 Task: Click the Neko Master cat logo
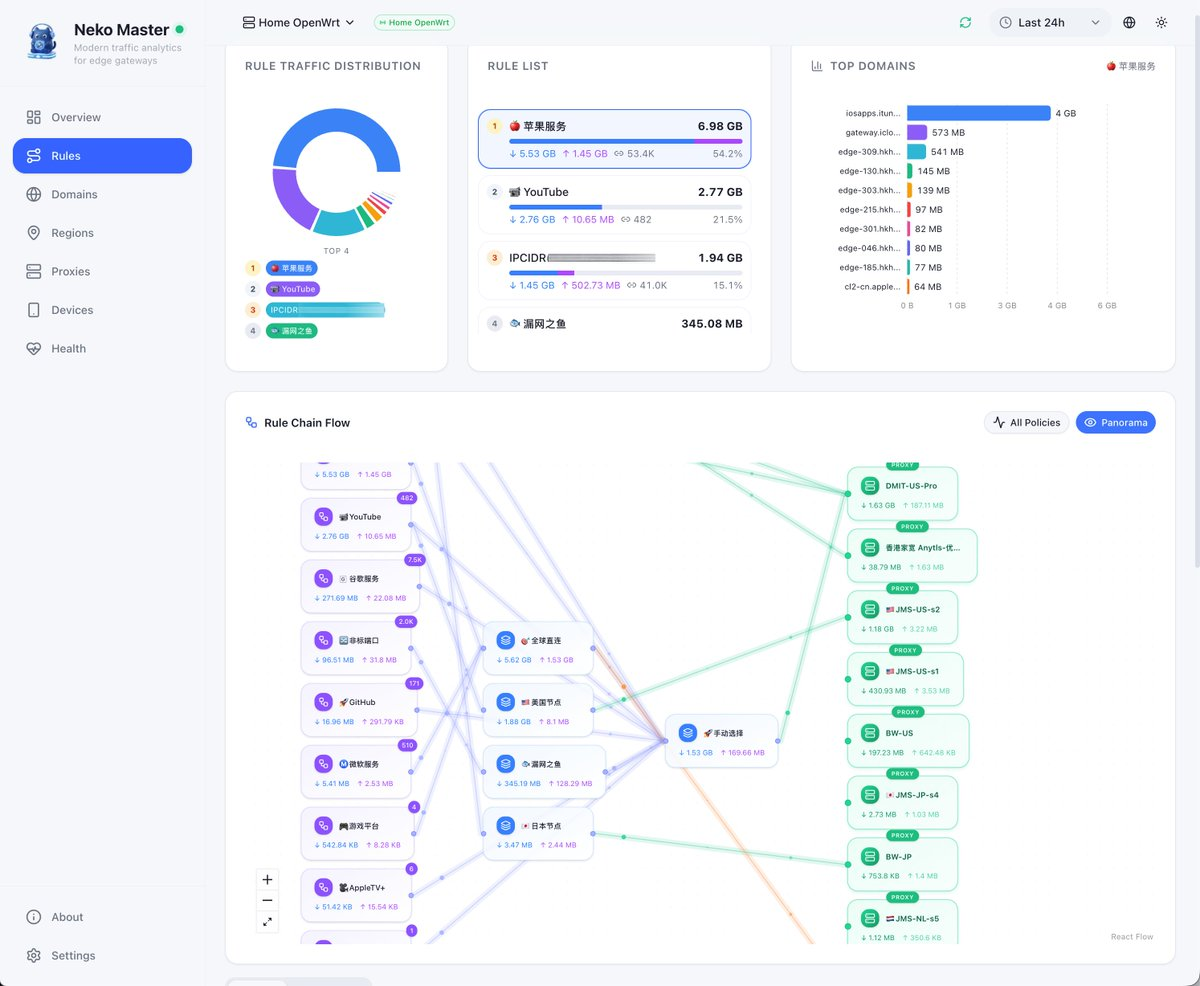tap(44, 44)
